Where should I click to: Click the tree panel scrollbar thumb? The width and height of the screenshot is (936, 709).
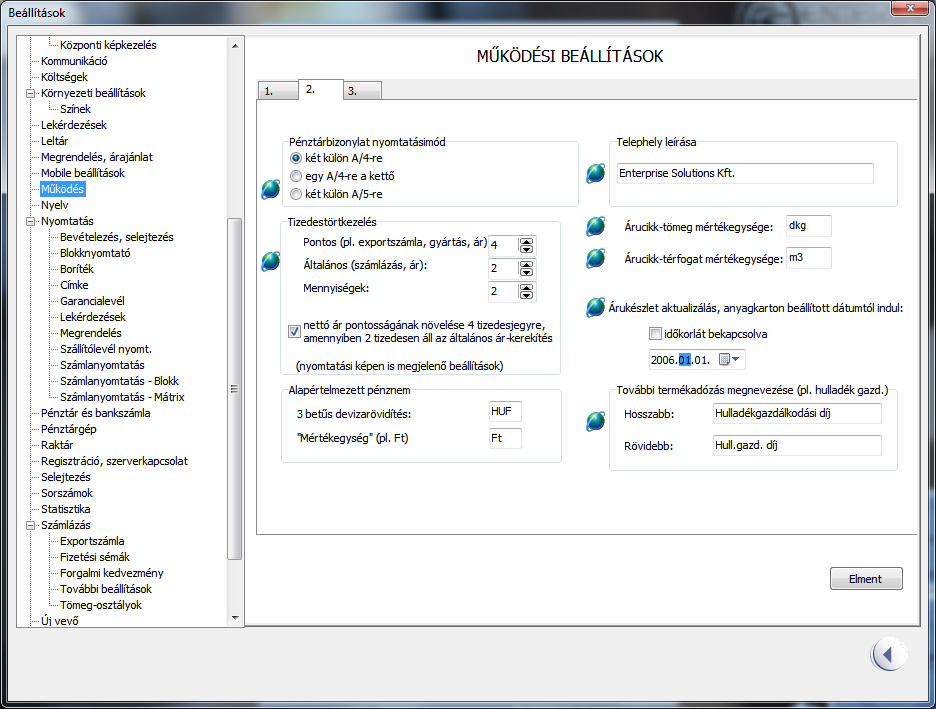(235, 389)
